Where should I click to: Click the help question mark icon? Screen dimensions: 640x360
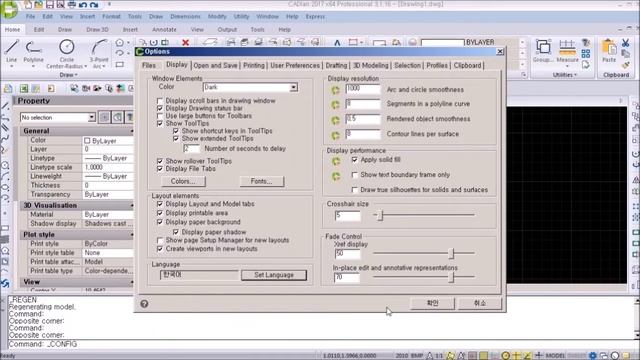click(144, 304)
